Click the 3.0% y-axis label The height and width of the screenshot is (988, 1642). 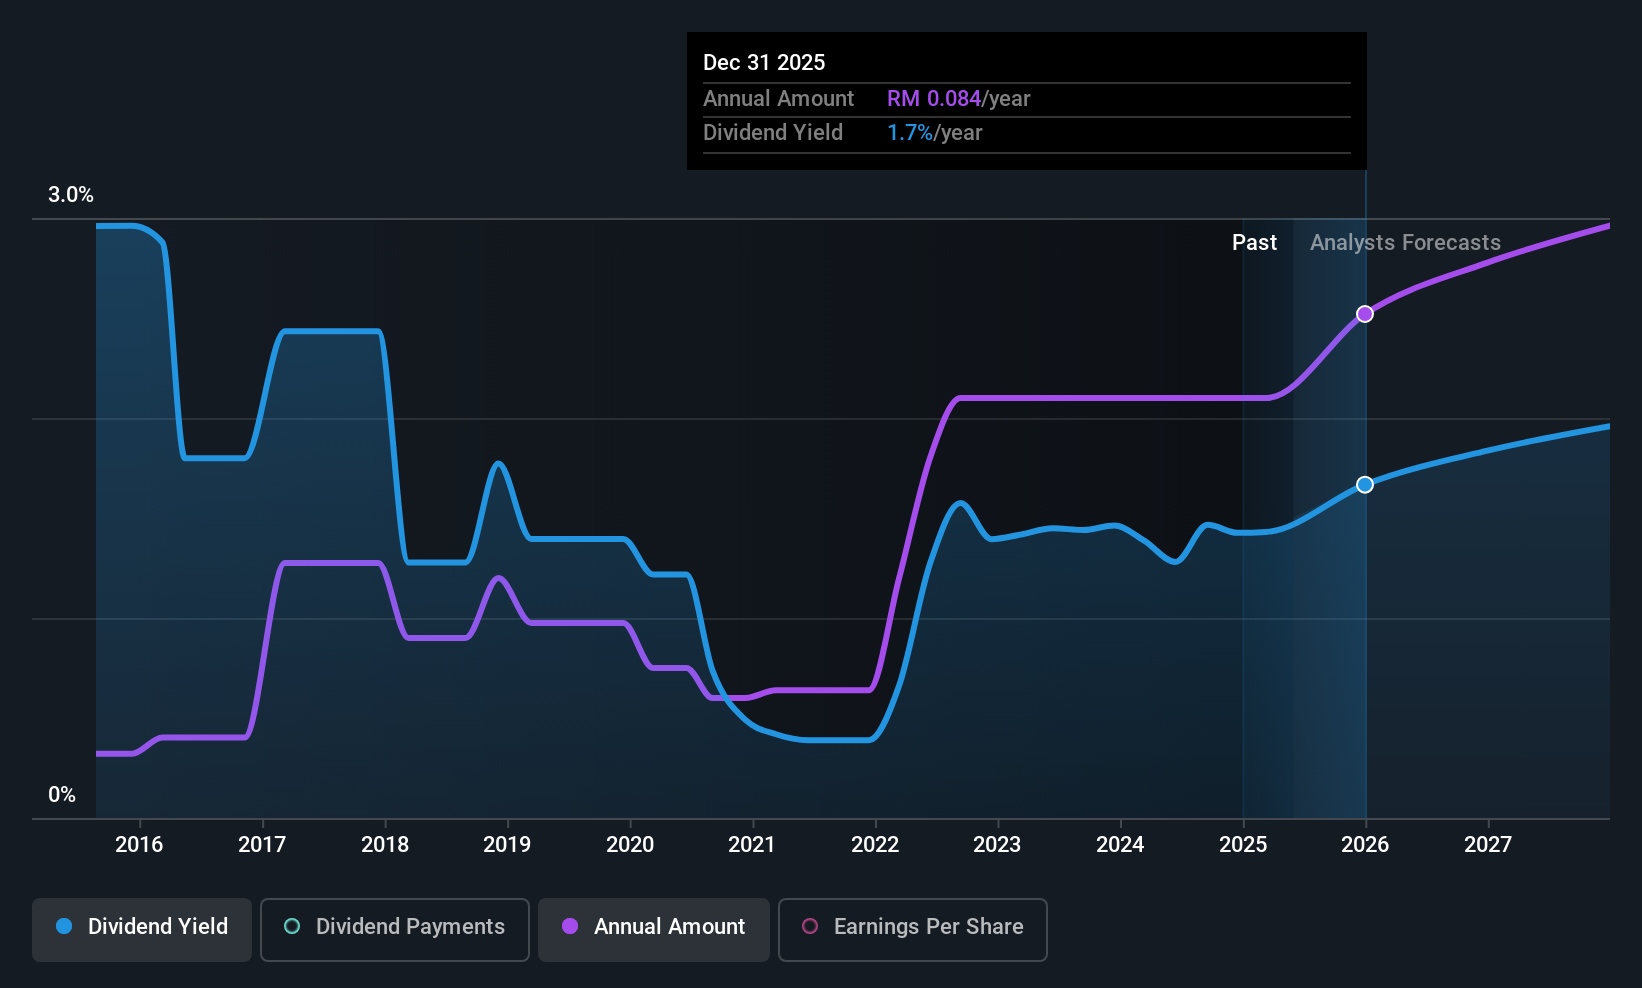pos(71,195)
